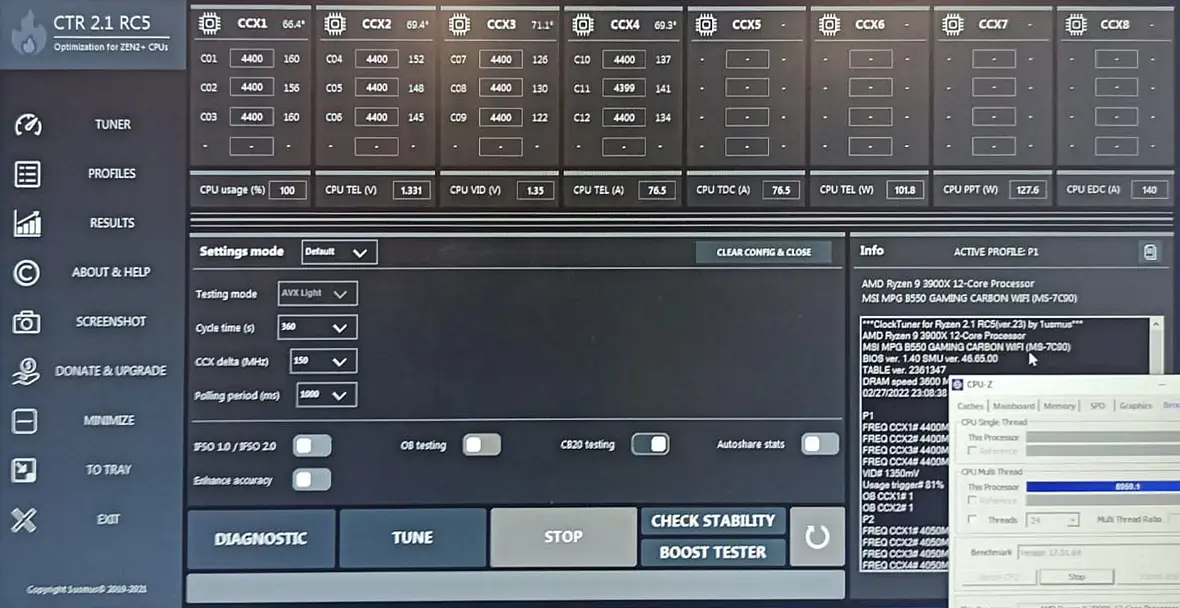Click the C01 frequency field
The height and width of the screenshot is (608, 1180).
click(251, 59)
